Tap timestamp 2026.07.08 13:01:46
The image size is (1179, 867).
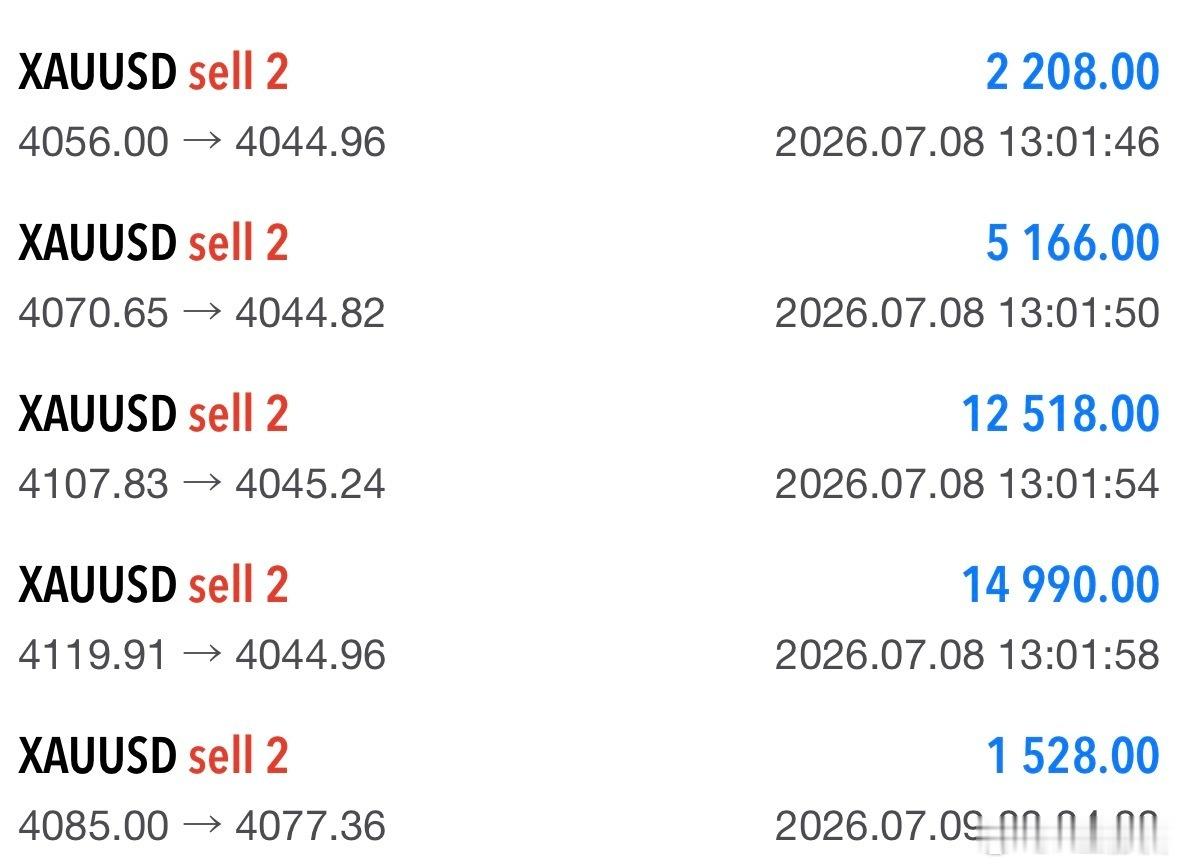(967, 141)
